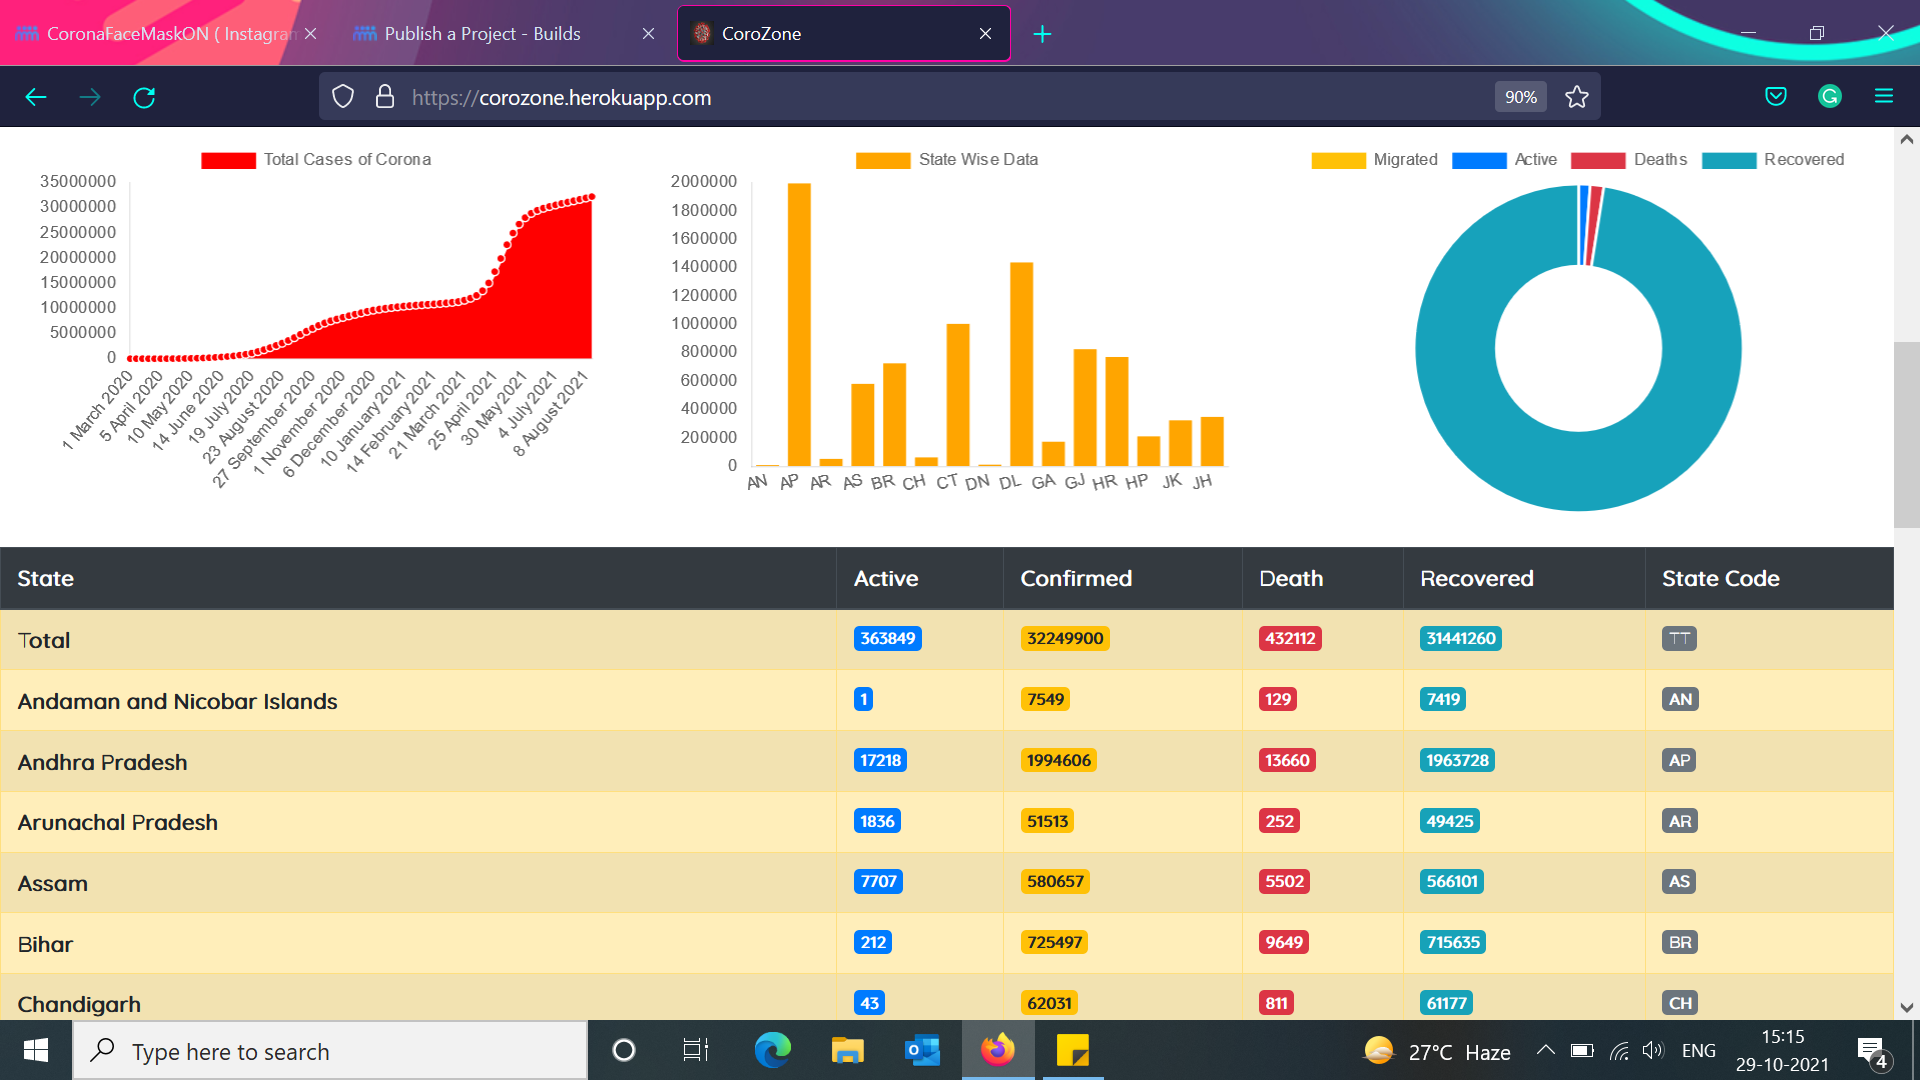Open the Grammarly extension icon

pos(1830,97)
